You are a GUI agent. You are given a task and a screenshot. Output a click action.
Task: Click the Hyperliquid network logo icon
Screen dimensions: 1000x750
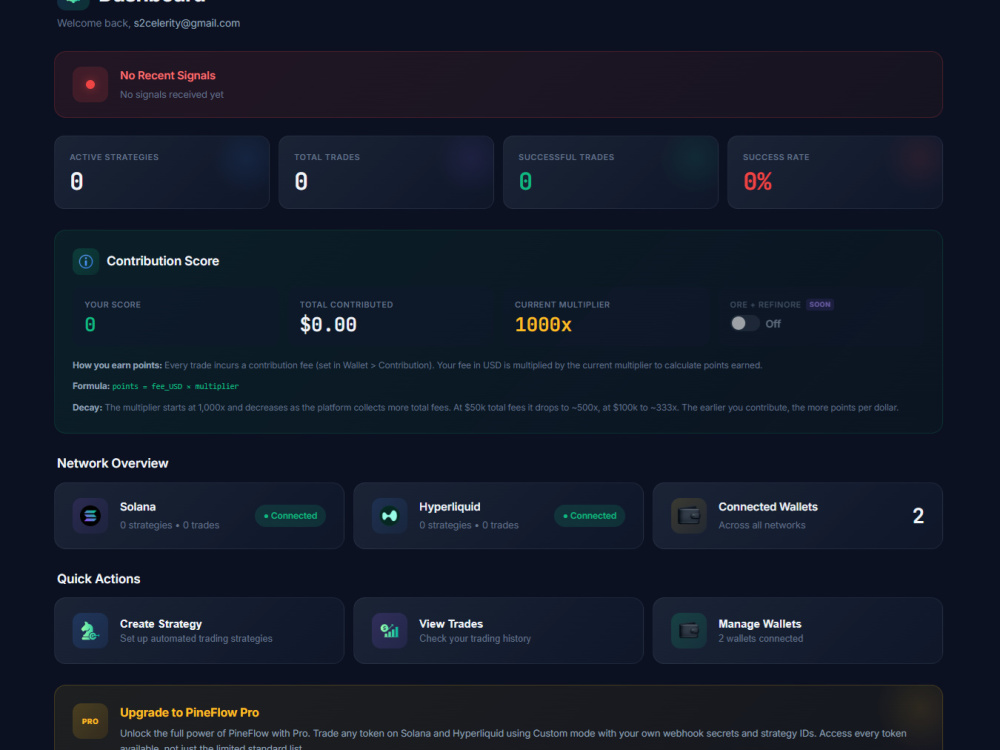click(x=389, y=515)
